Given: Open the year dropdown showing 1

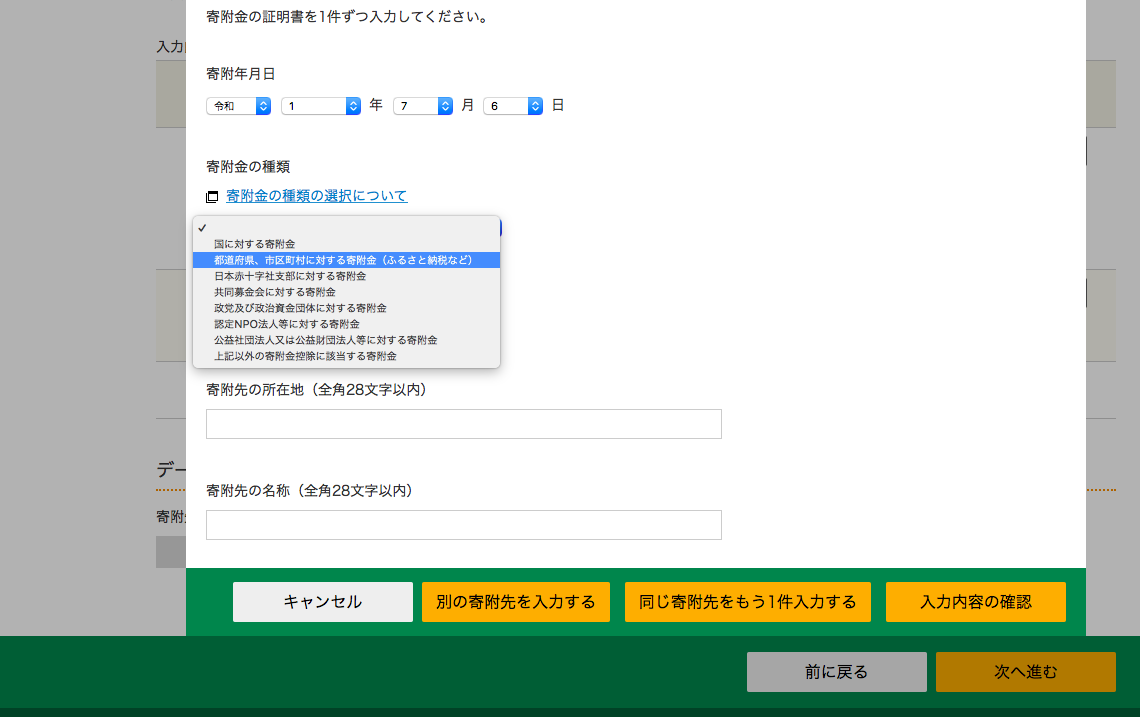Looking at the screenshot, I should 320,105.
